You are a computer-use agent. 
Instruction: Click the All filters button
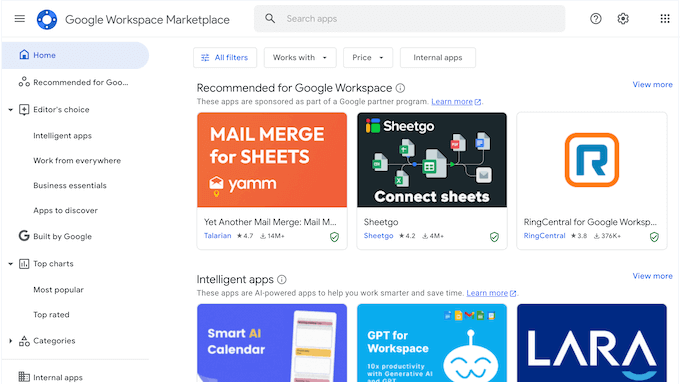(225, 57)
